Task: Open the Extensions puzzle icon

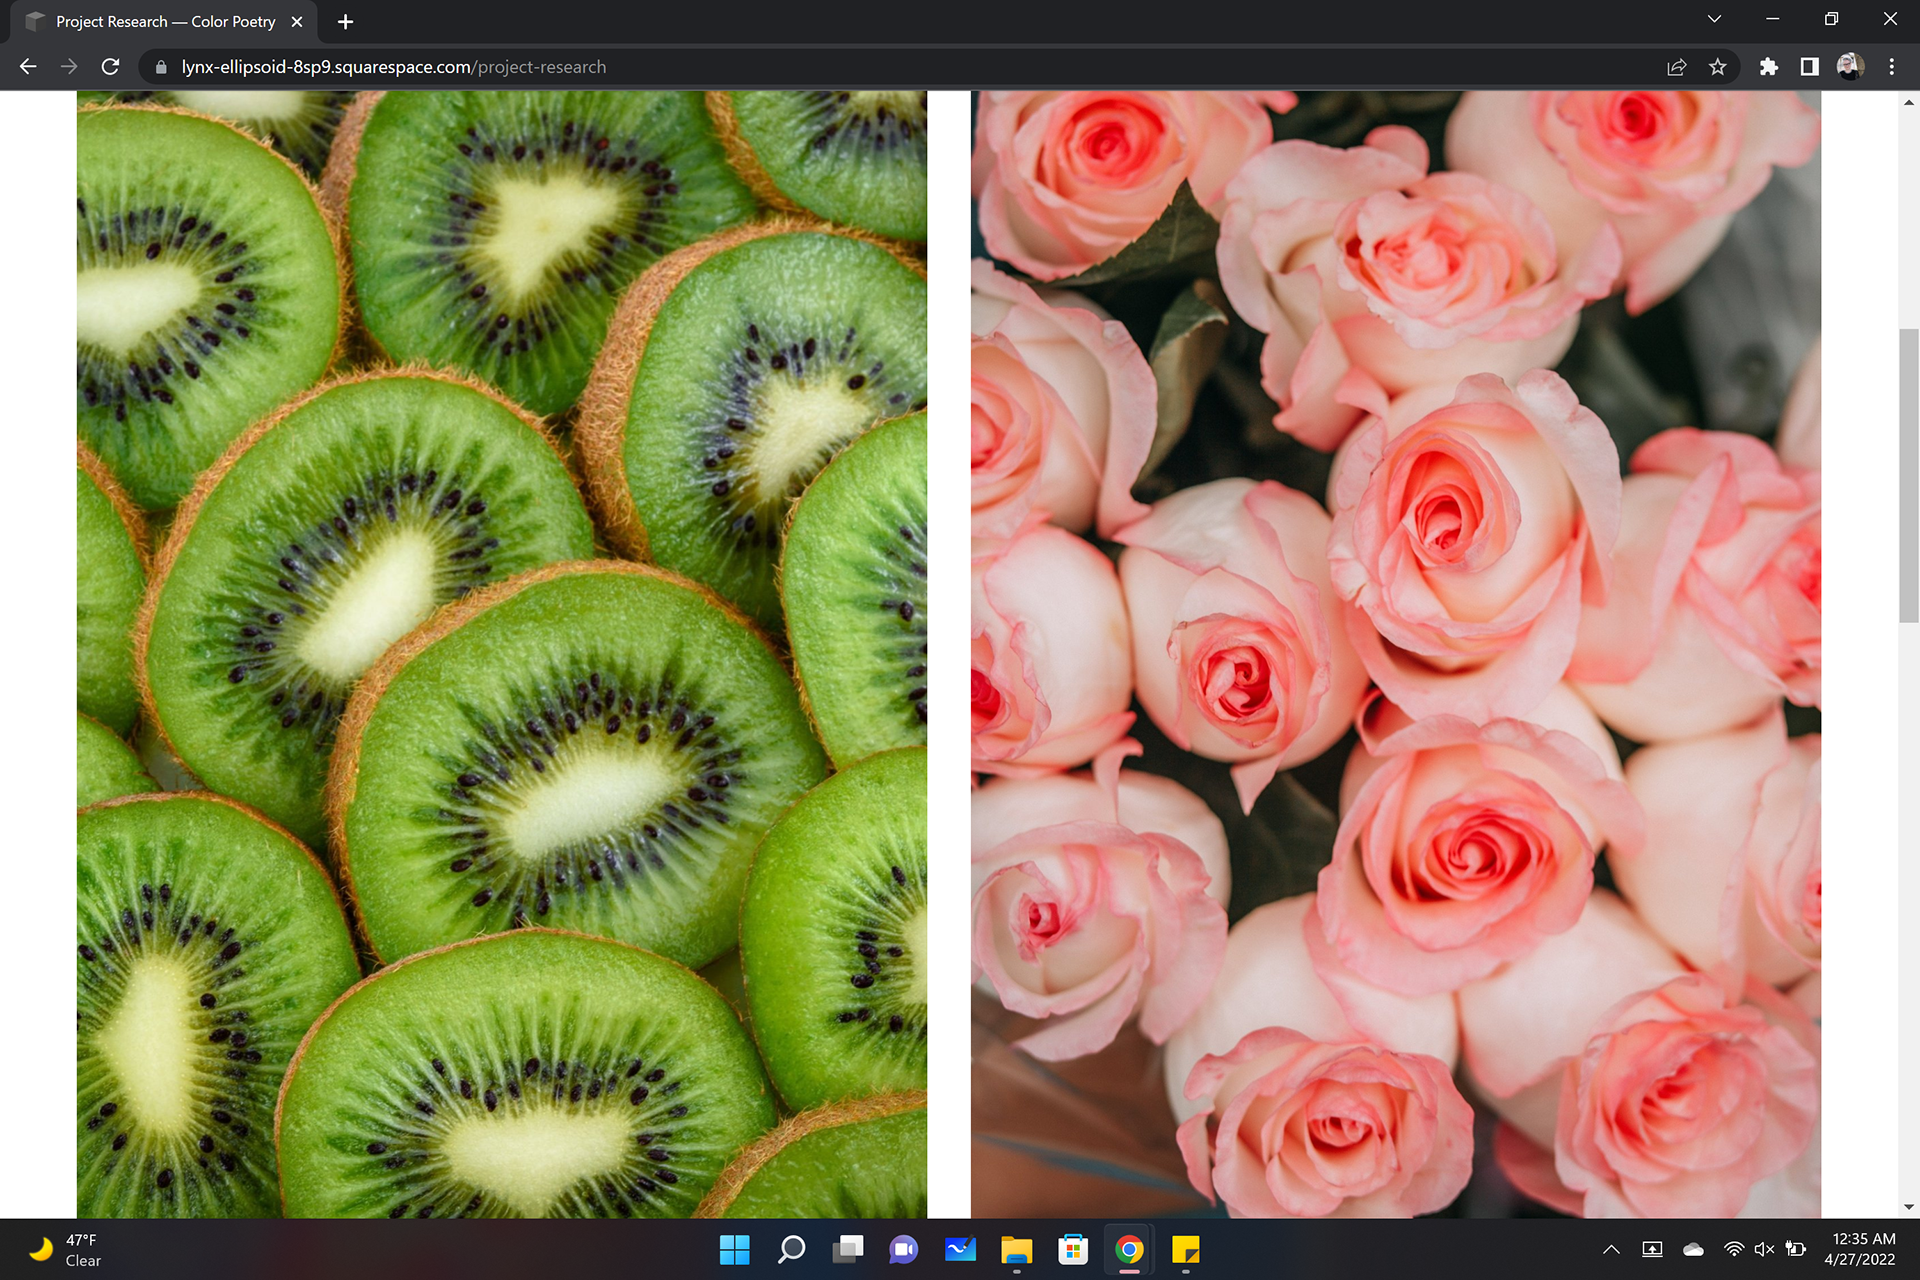Action: click(1768, 67)
